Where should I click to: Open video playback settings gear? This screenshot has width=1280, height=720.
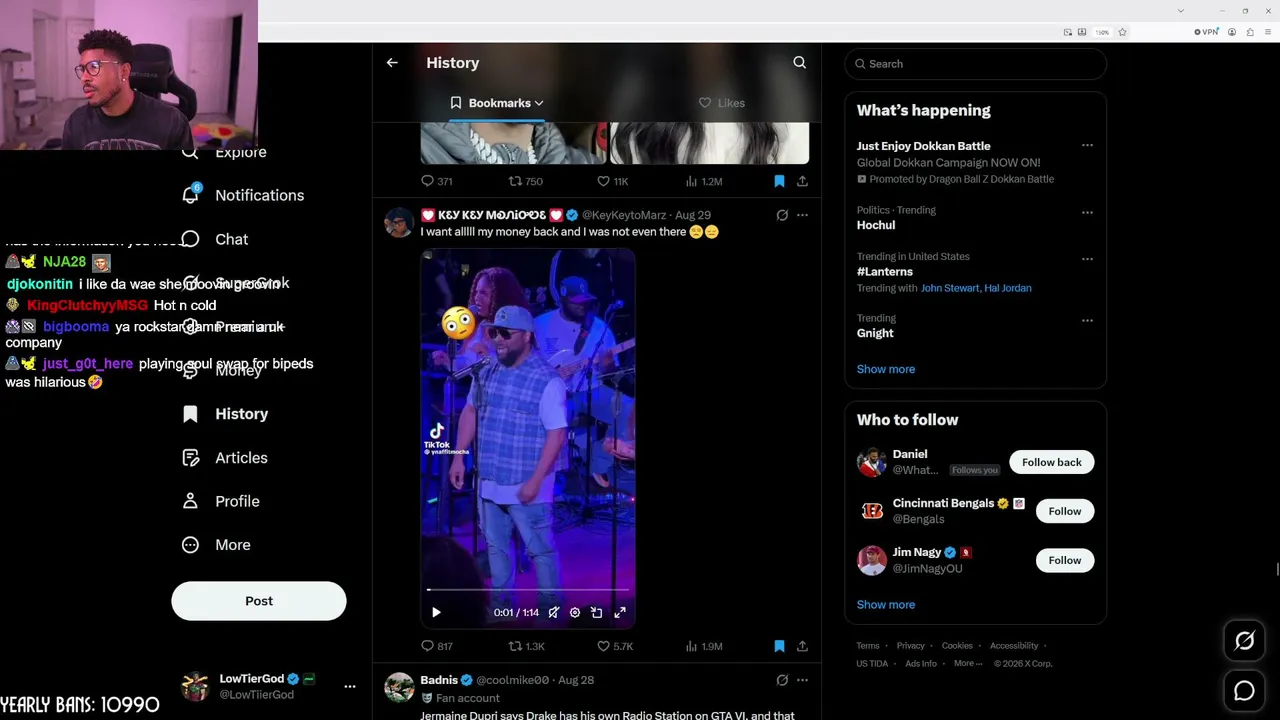575,612
